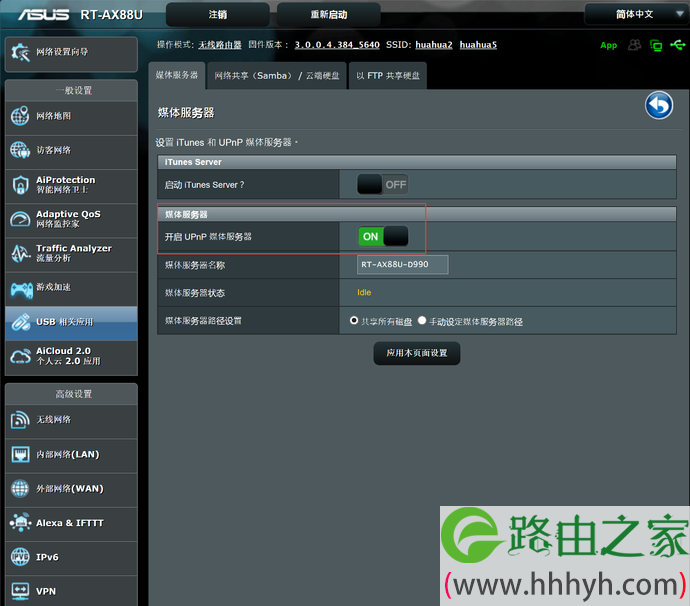Open the guest users icon in header

pos(634,44)
